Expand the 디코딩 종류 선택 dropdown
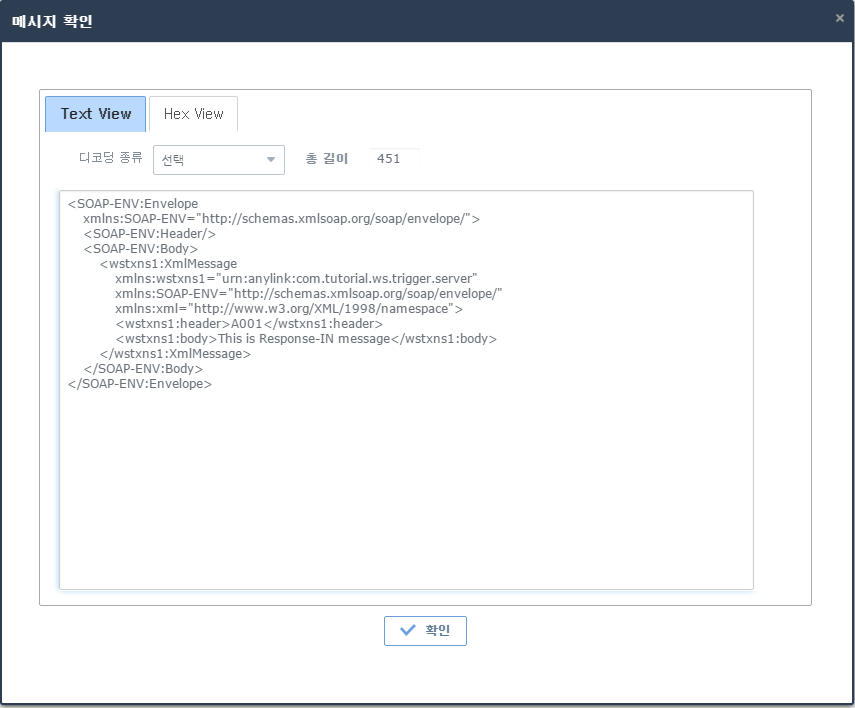The image size is (855, 708). click(x=219, y=160)
